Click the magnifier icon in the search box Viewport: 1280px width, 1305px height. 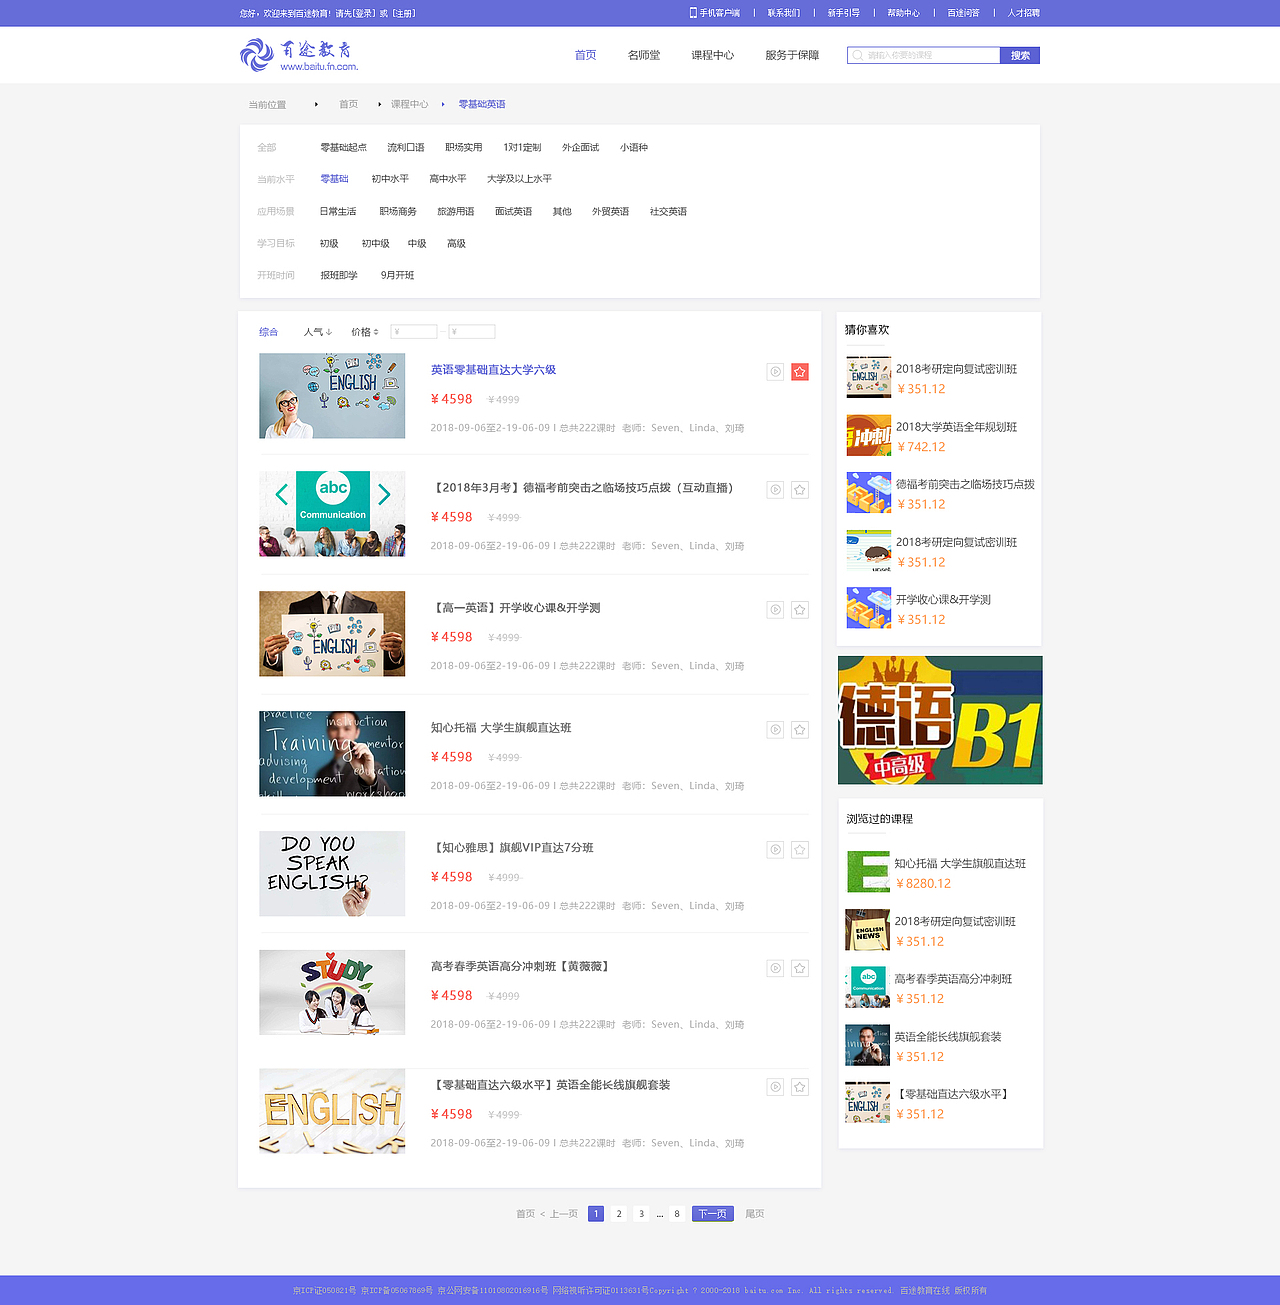858,55
